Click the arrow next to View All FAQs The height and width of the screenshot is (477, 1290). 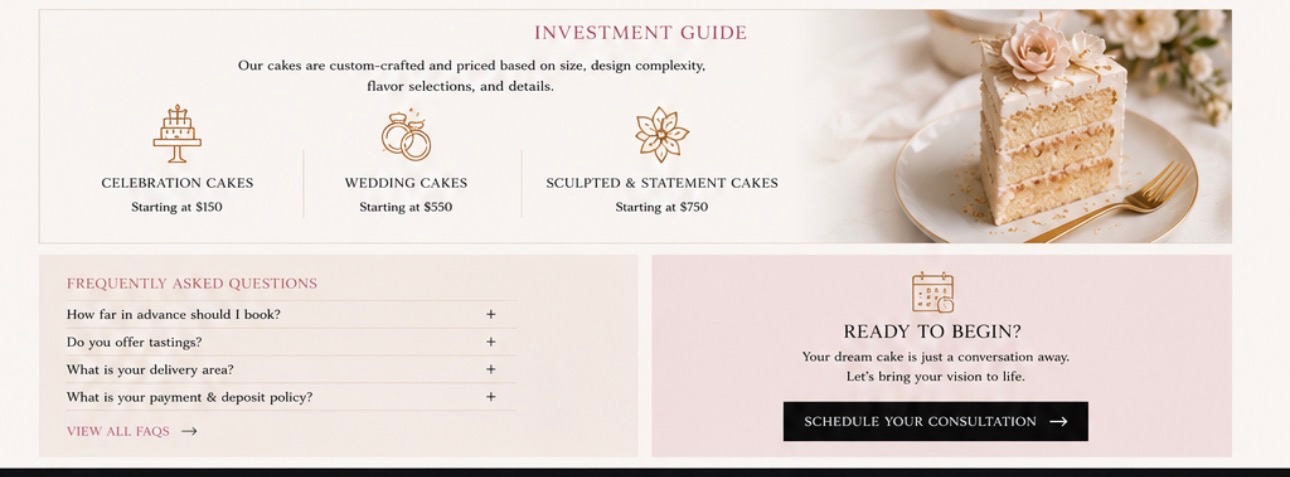click(x=189, y=431)
